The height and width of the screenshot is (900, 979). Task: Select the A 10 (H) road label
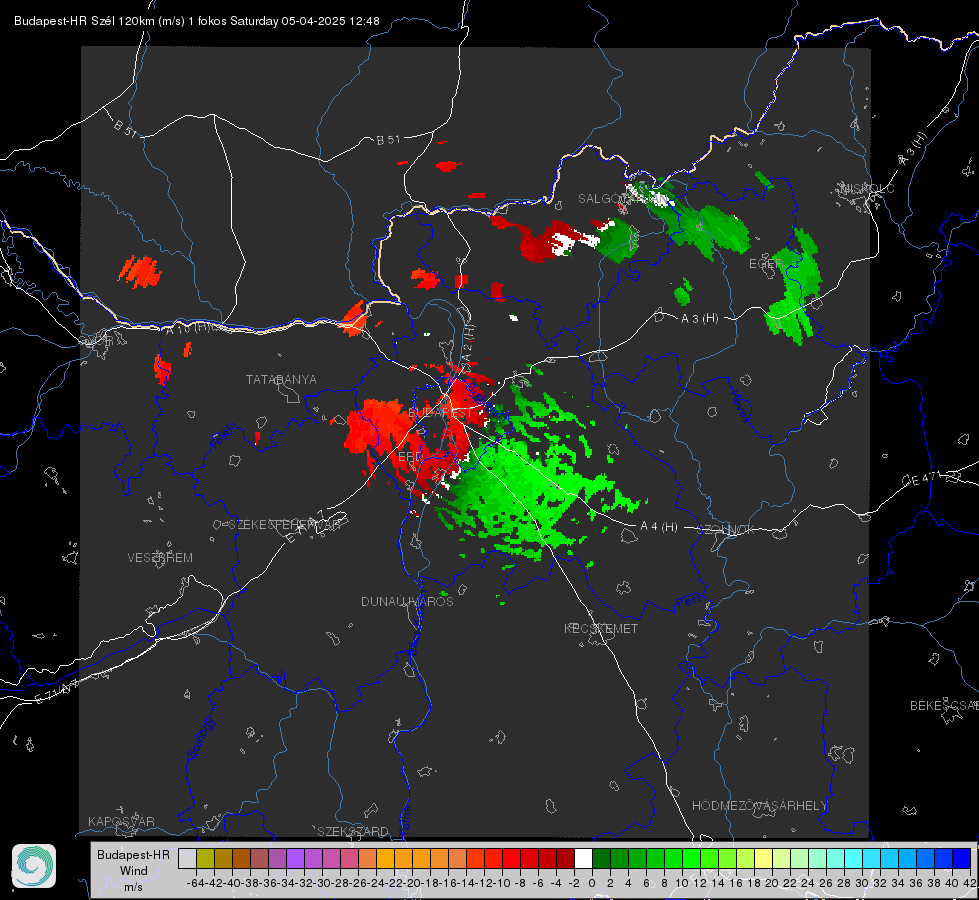pos(188,327)
